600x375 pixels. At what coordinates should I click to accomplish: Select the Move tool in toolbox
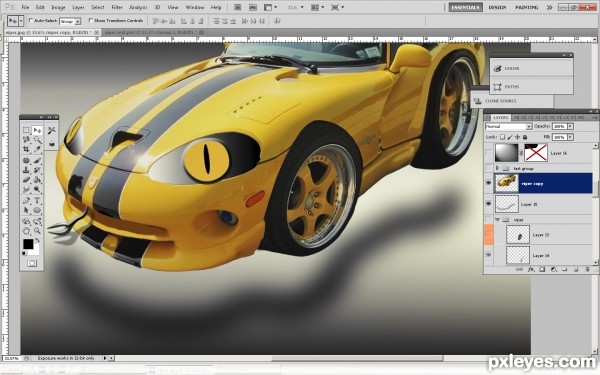click(x=37, y=130)
